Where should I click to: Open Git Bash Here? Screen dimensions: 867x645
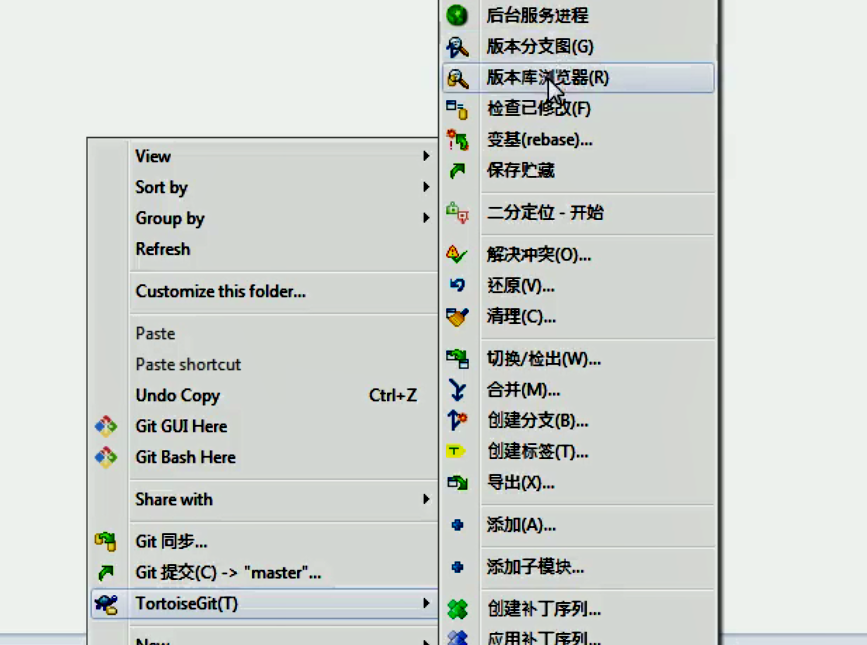point(264,457)
